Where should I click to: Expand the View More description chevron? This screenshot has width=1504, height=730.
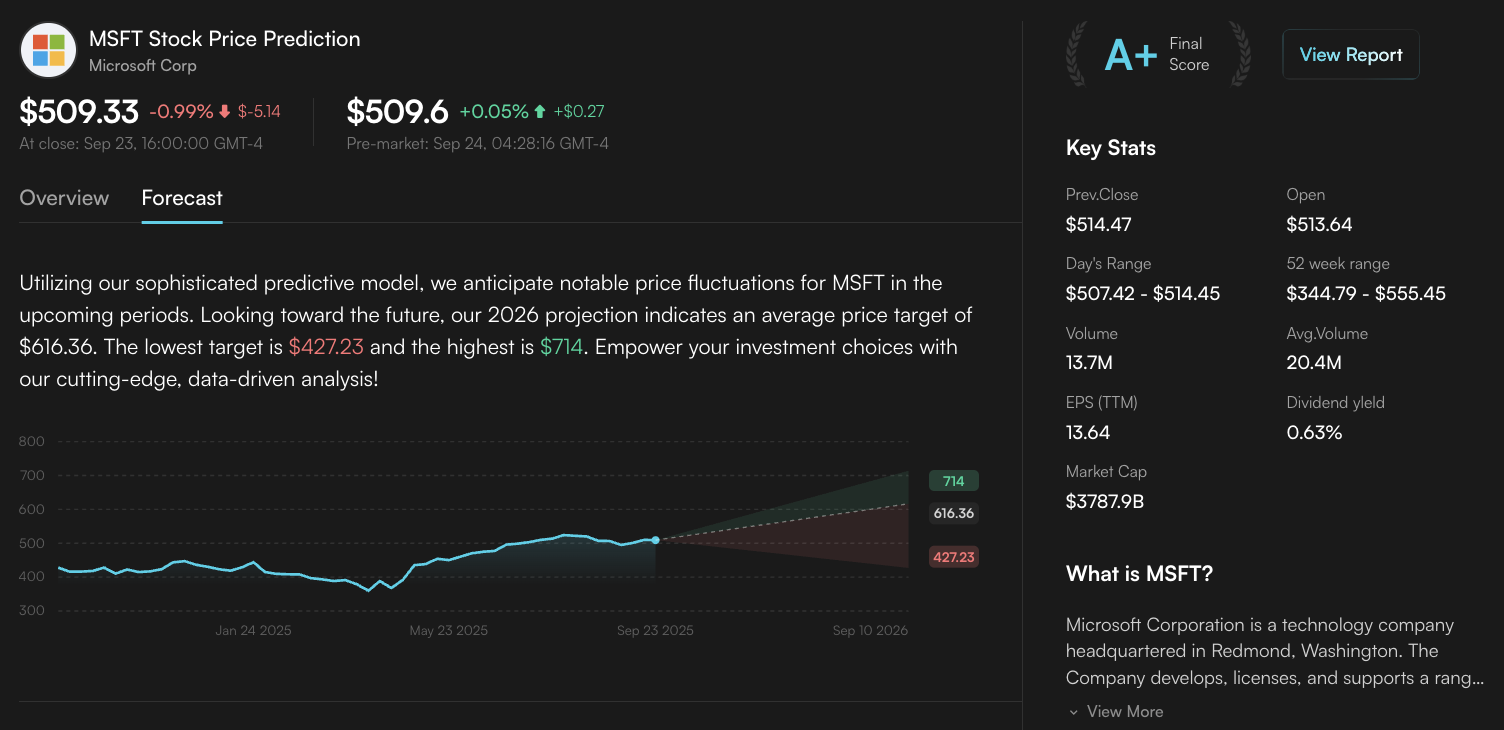pyautogui.click(x=1074, y=712)
